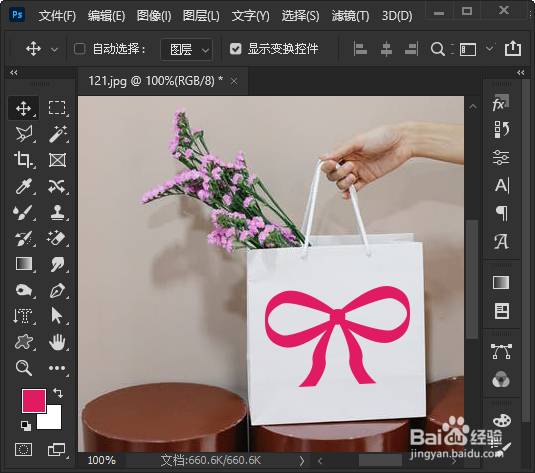Select the Polygonal Lasso tool
535x473 pixels.
[24, 134]
